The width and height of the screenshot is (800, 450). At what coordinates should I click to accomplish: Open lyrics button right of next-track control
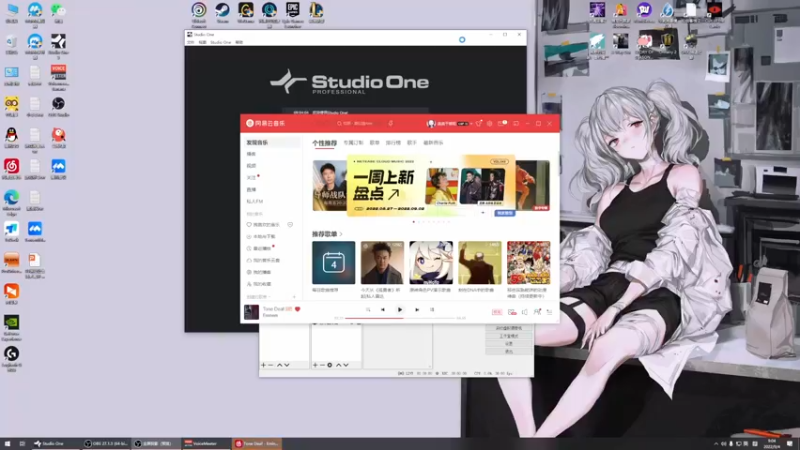432,310
